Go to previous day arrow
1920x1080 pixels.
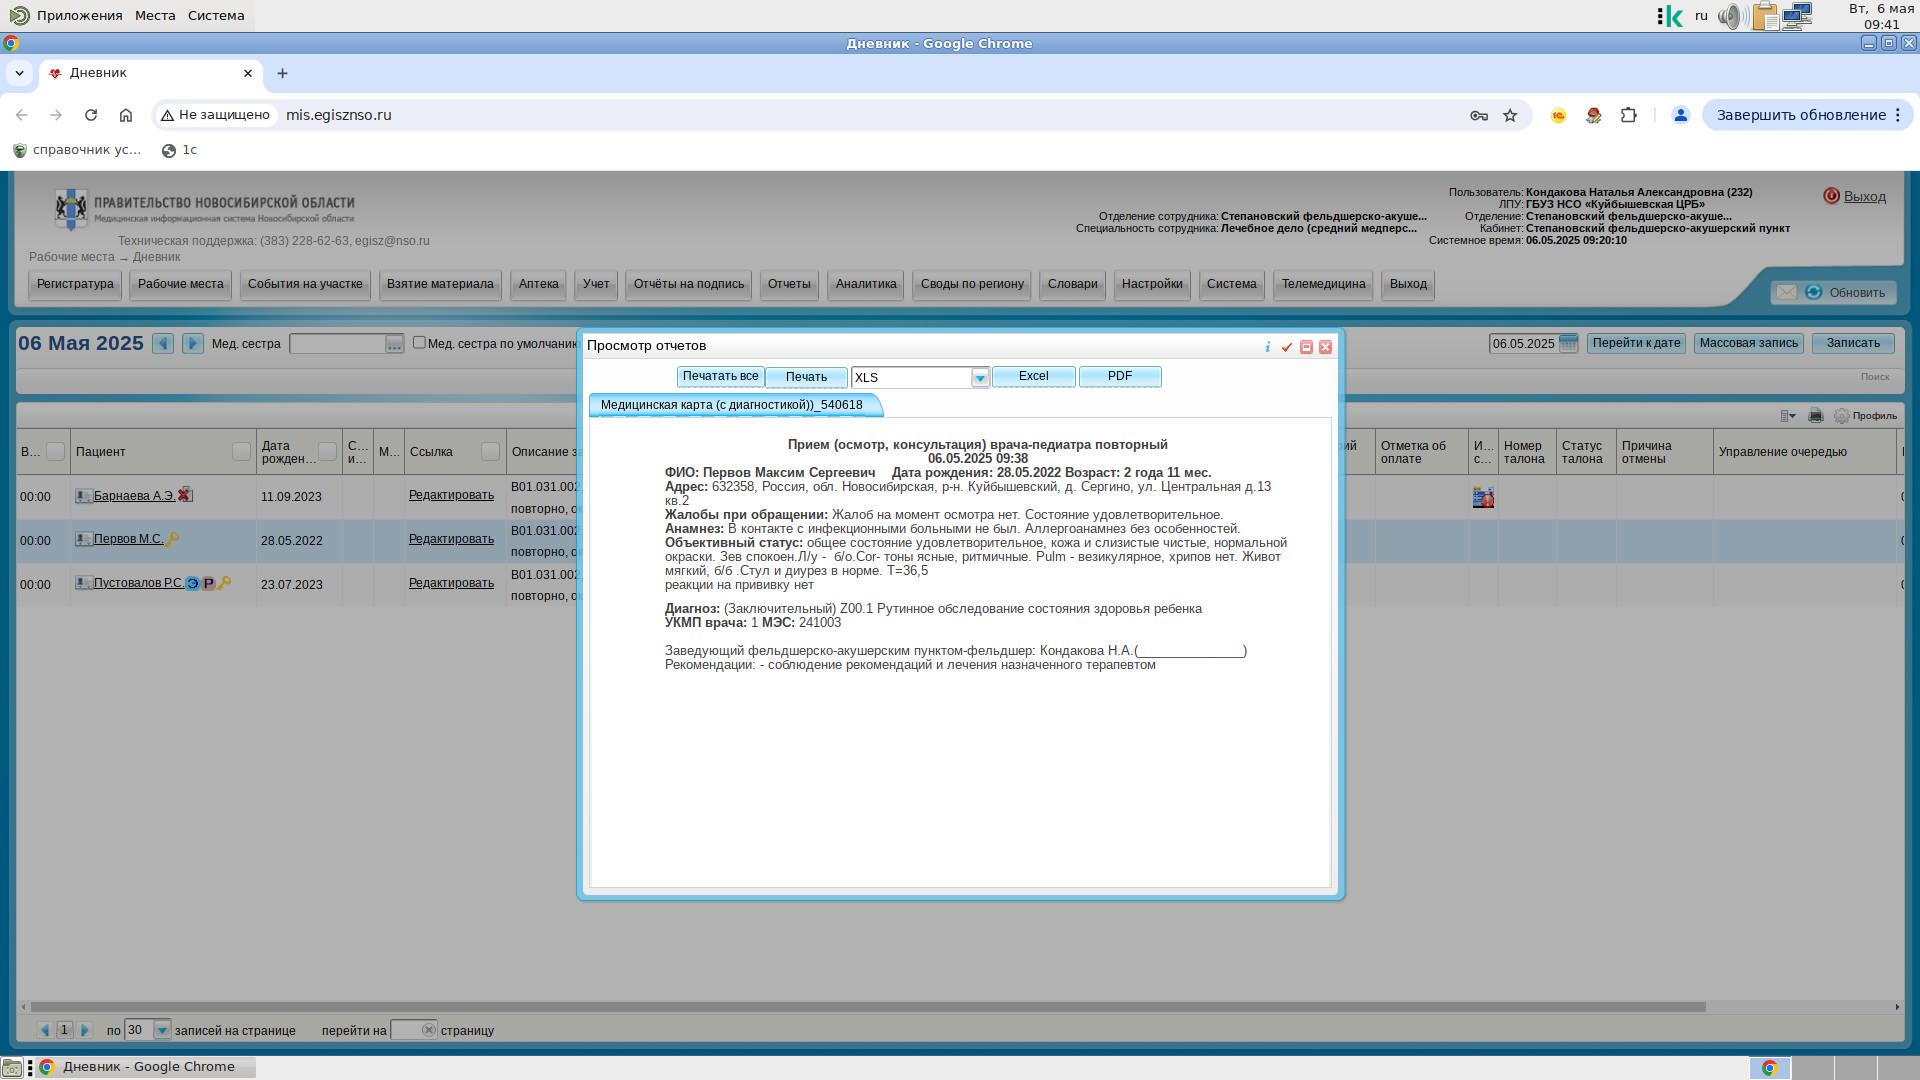[x=163, y=344]
